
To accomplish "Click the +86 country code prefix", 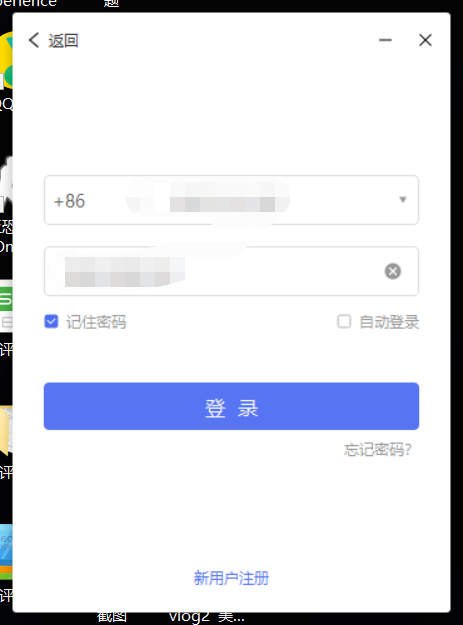I will (69, 200).
